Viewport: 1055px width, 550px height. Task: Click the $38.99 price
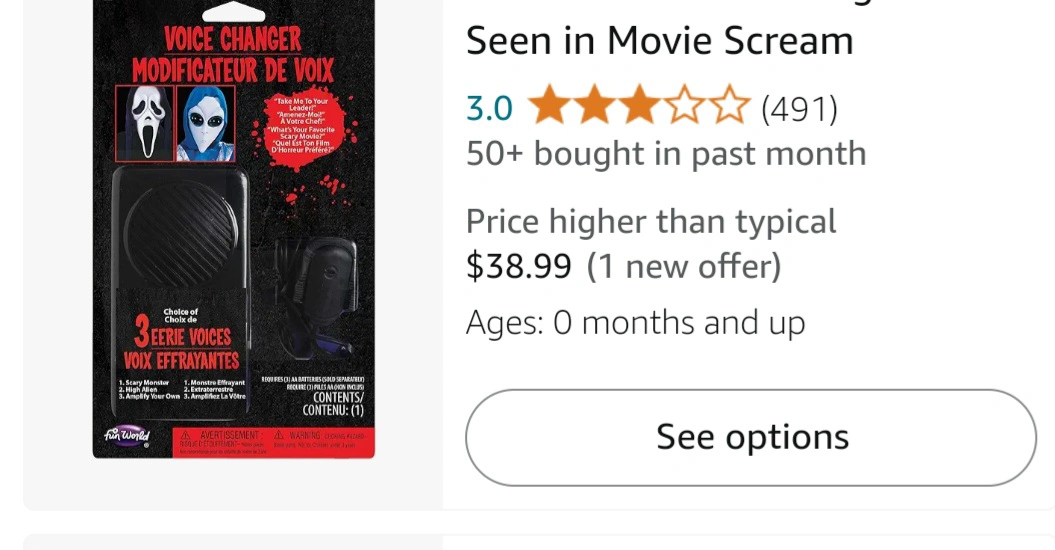pos(519,267)
